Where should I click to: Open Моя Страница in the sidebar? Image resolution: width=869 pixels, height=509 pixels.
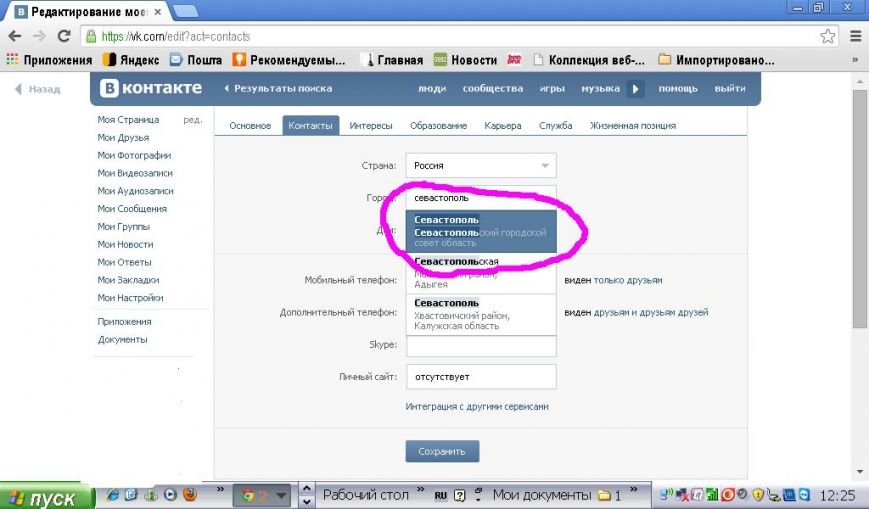point(128,120)
